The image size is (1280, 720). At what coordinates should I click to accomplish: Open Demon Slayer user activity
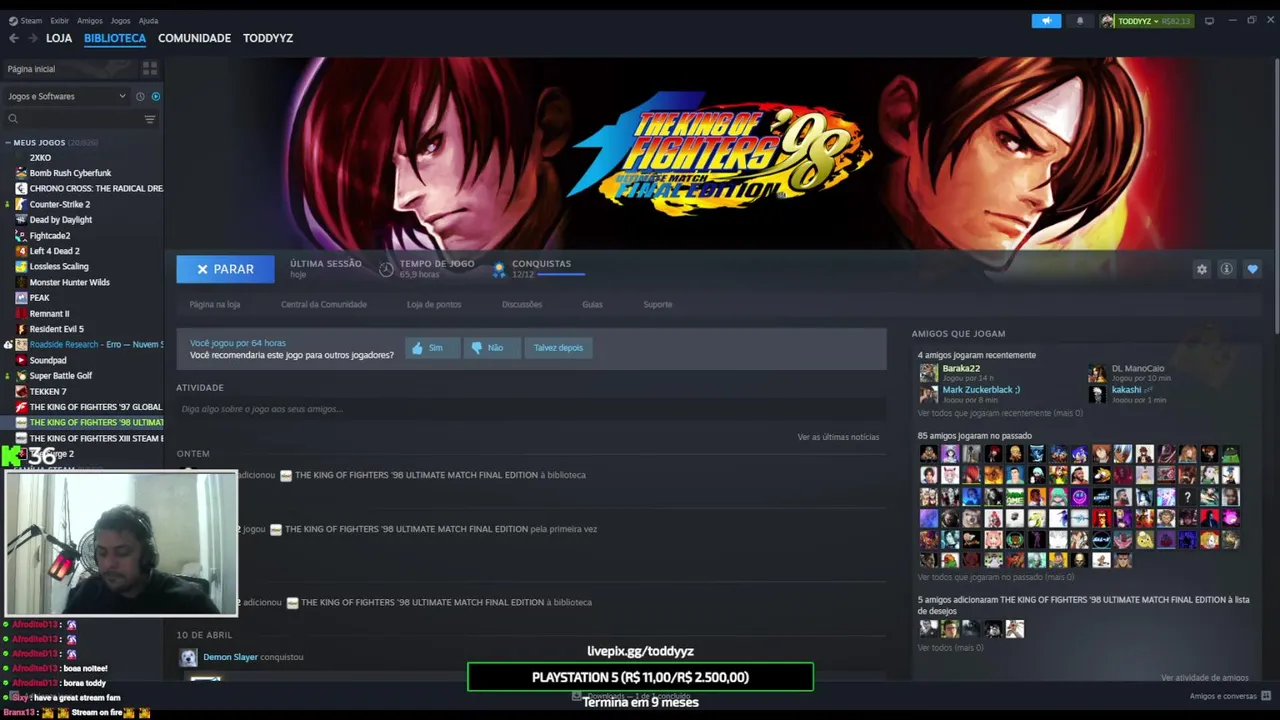point(230,657)
